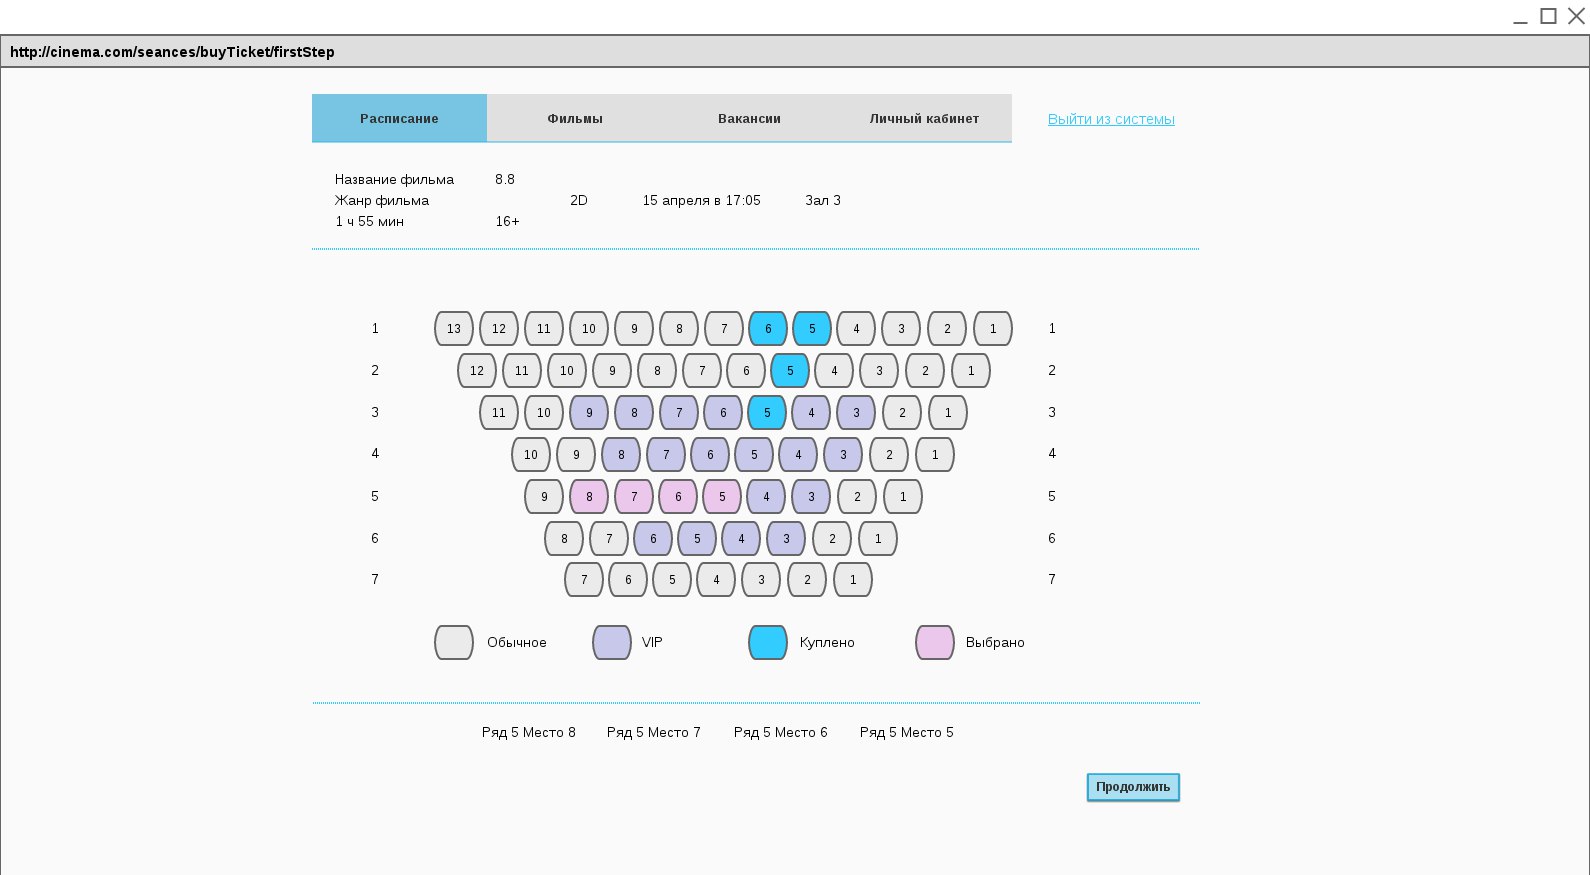The height and width of the screenshot is (875, 1590).
Task: Click the 'Ряд 5 Место 6' ticket label
Action: [781, 732]
